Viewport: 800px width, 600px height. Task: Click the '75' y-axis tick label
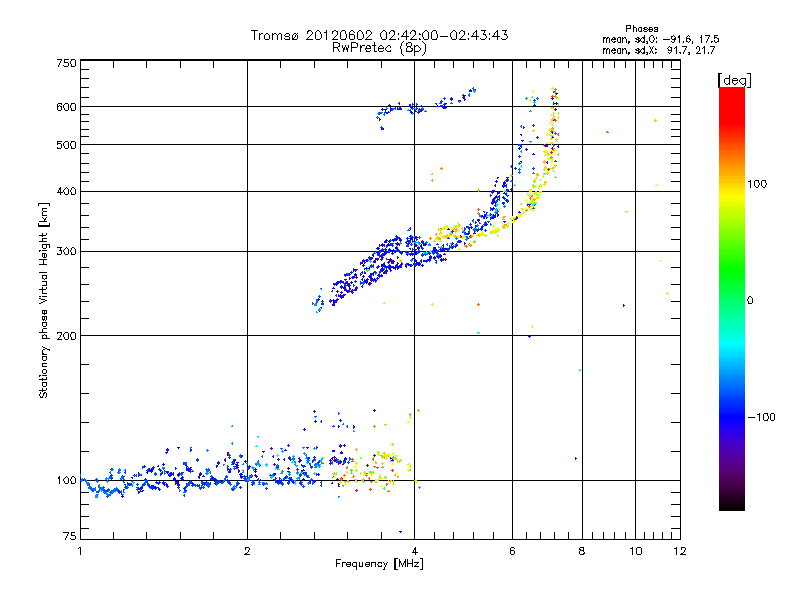pos(70,536)
